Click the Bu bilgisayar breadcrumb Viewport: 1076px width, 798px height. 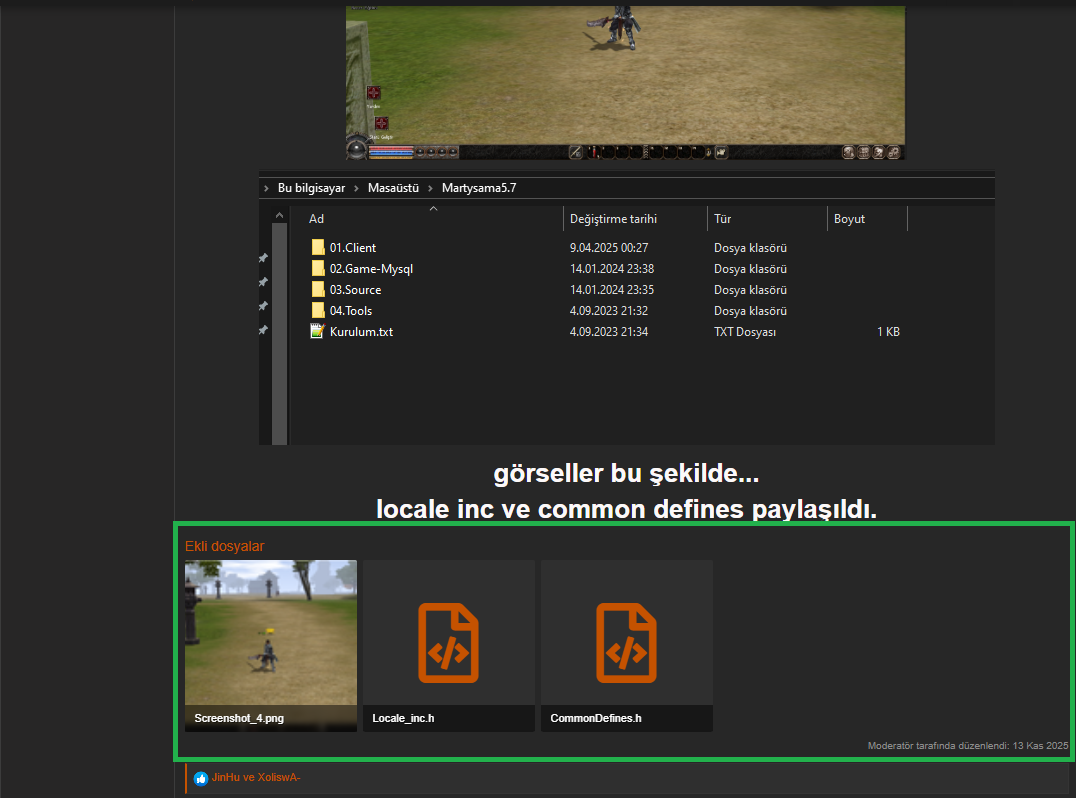[x=311, y=188]
